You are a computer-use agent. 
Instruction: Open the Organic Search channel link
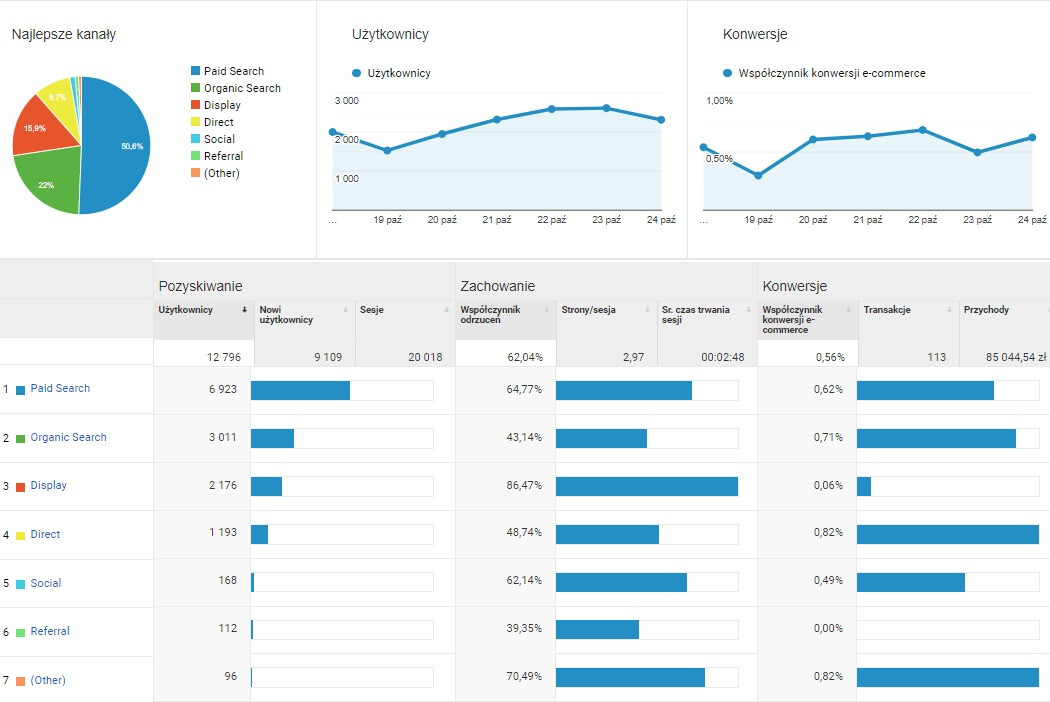(68, 437)
